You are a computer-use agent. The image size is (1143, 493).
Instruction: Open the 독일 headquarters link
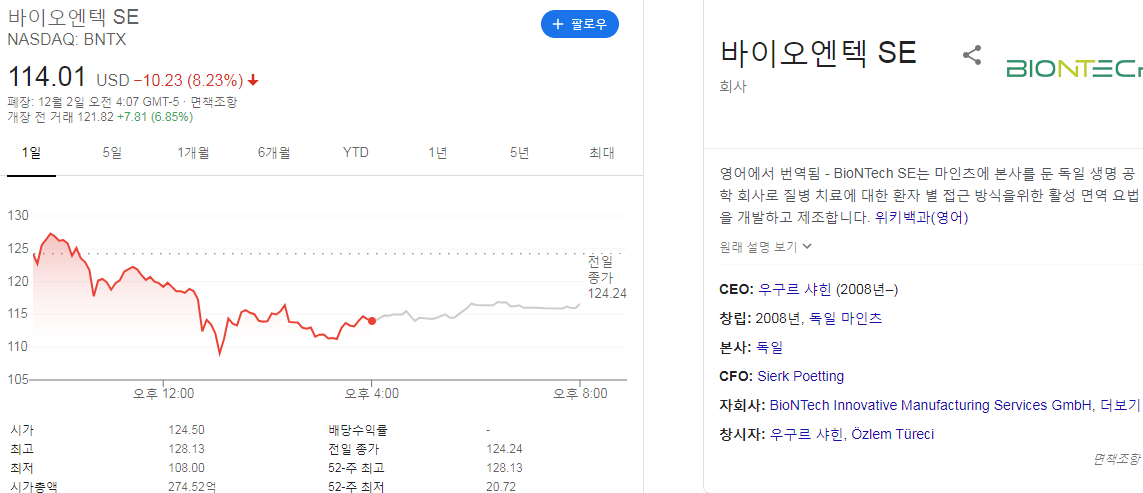[x=771, y=347]
